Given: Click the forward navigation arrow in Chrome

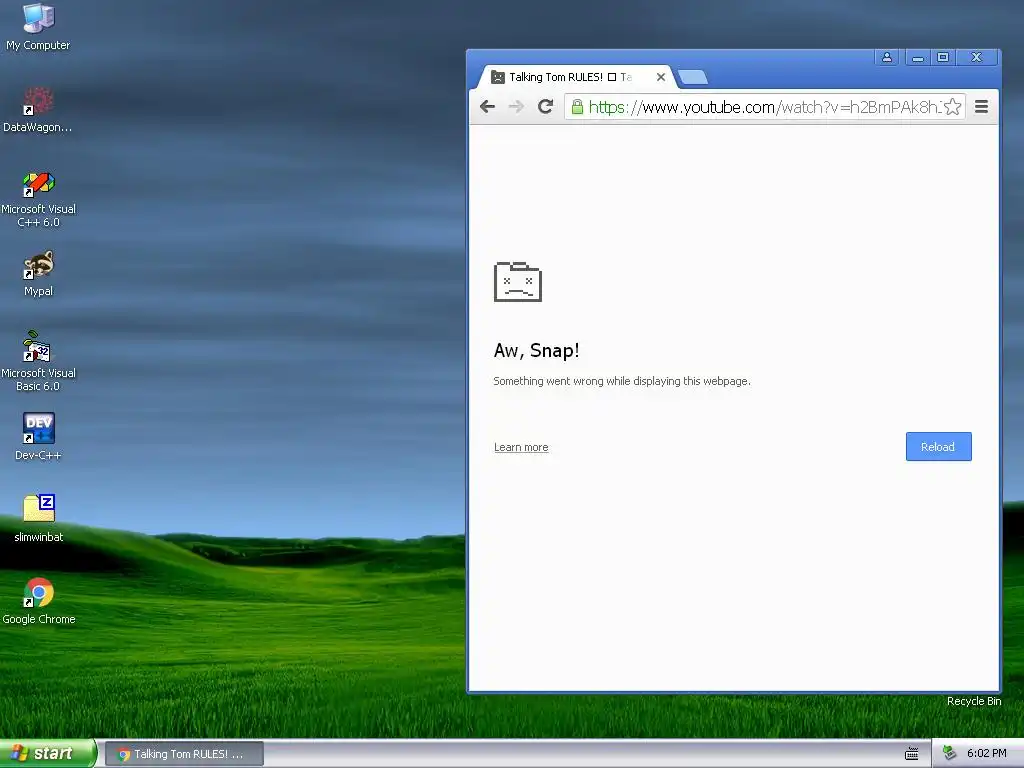Looking at the screenshot, I should coord(516,106).
